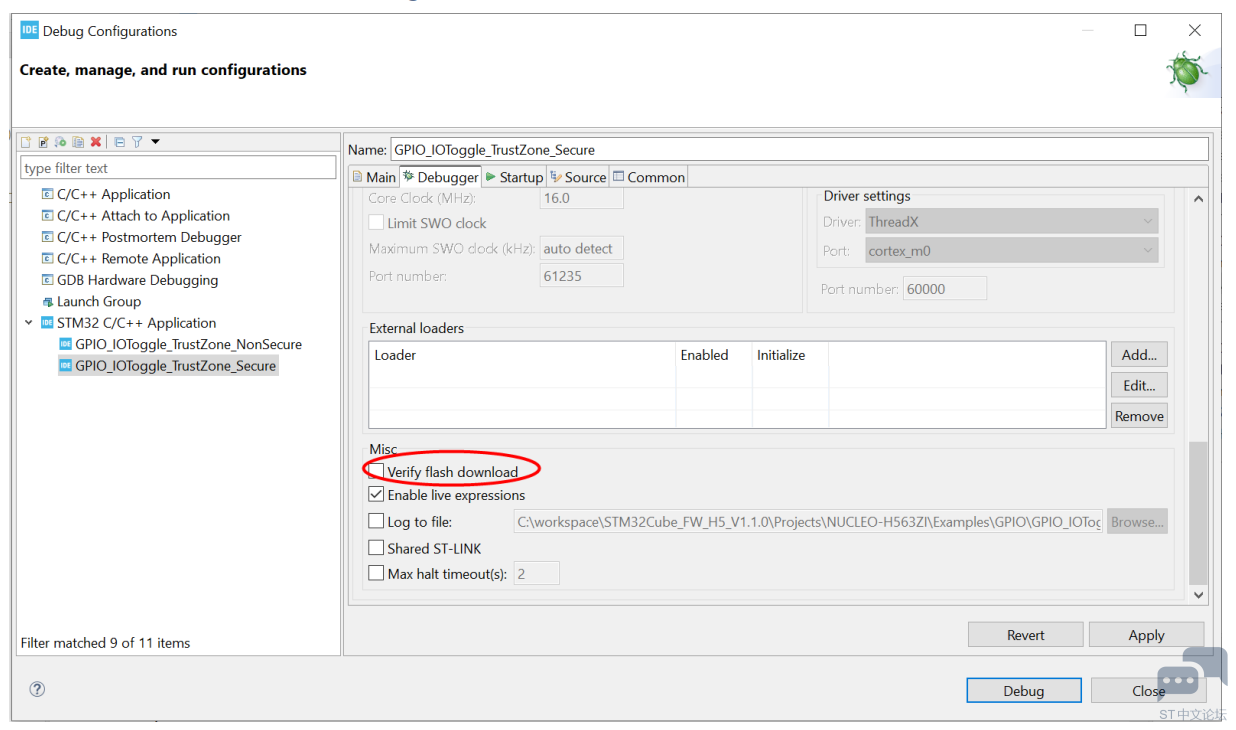Open the Startup tab
The image size is (1236, 730).
point(514,177)
